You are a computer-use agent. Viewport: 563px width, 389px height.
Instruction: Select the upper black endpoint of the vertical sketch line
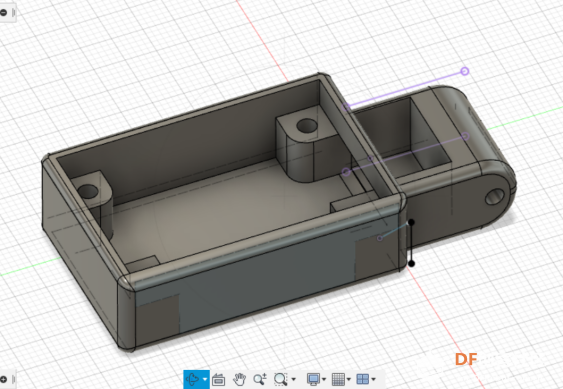pos(411,223)
